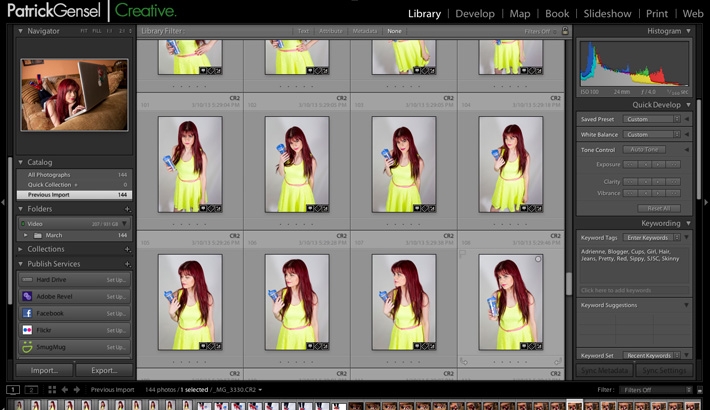This screenshot has width=710, height=410.
Task: Select Navigator FILL zoom option
Action: pyautogui.click(x=97, y=31)
